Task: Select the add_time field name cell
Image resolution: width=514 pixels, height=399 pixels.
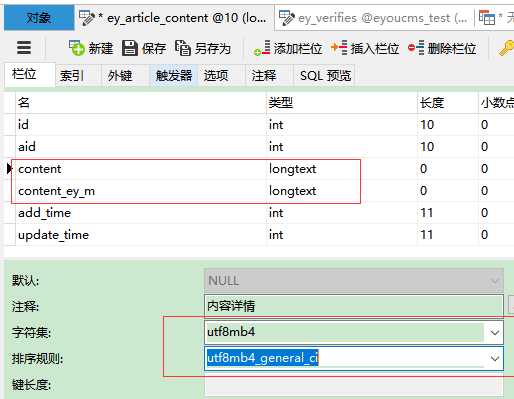Action: tap(141, 213)
